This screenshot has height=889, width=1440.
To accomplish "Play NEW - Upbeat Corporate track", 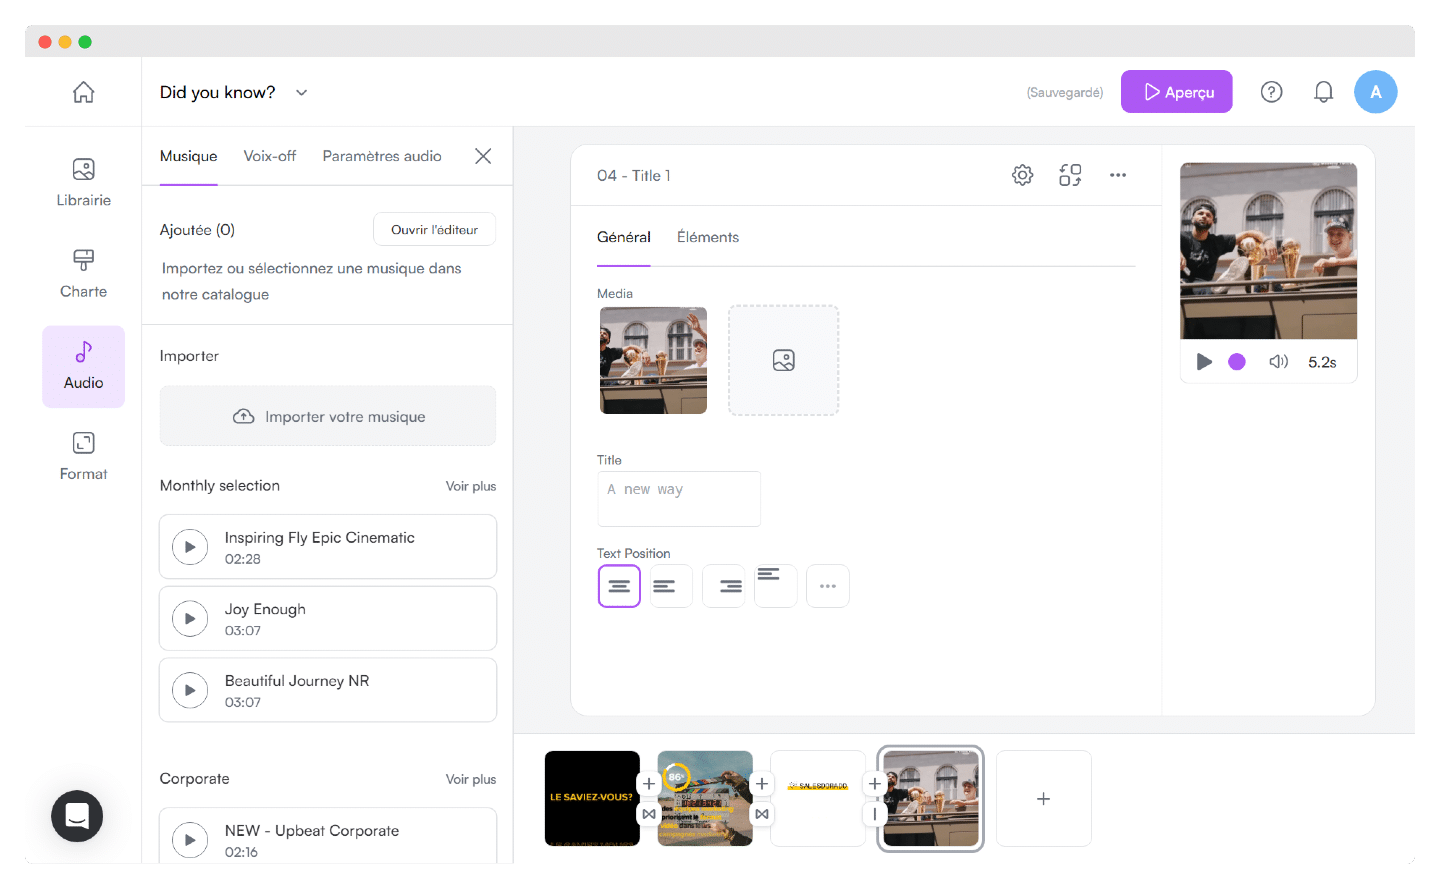I will pyautogui.click(x=190, y=840).
